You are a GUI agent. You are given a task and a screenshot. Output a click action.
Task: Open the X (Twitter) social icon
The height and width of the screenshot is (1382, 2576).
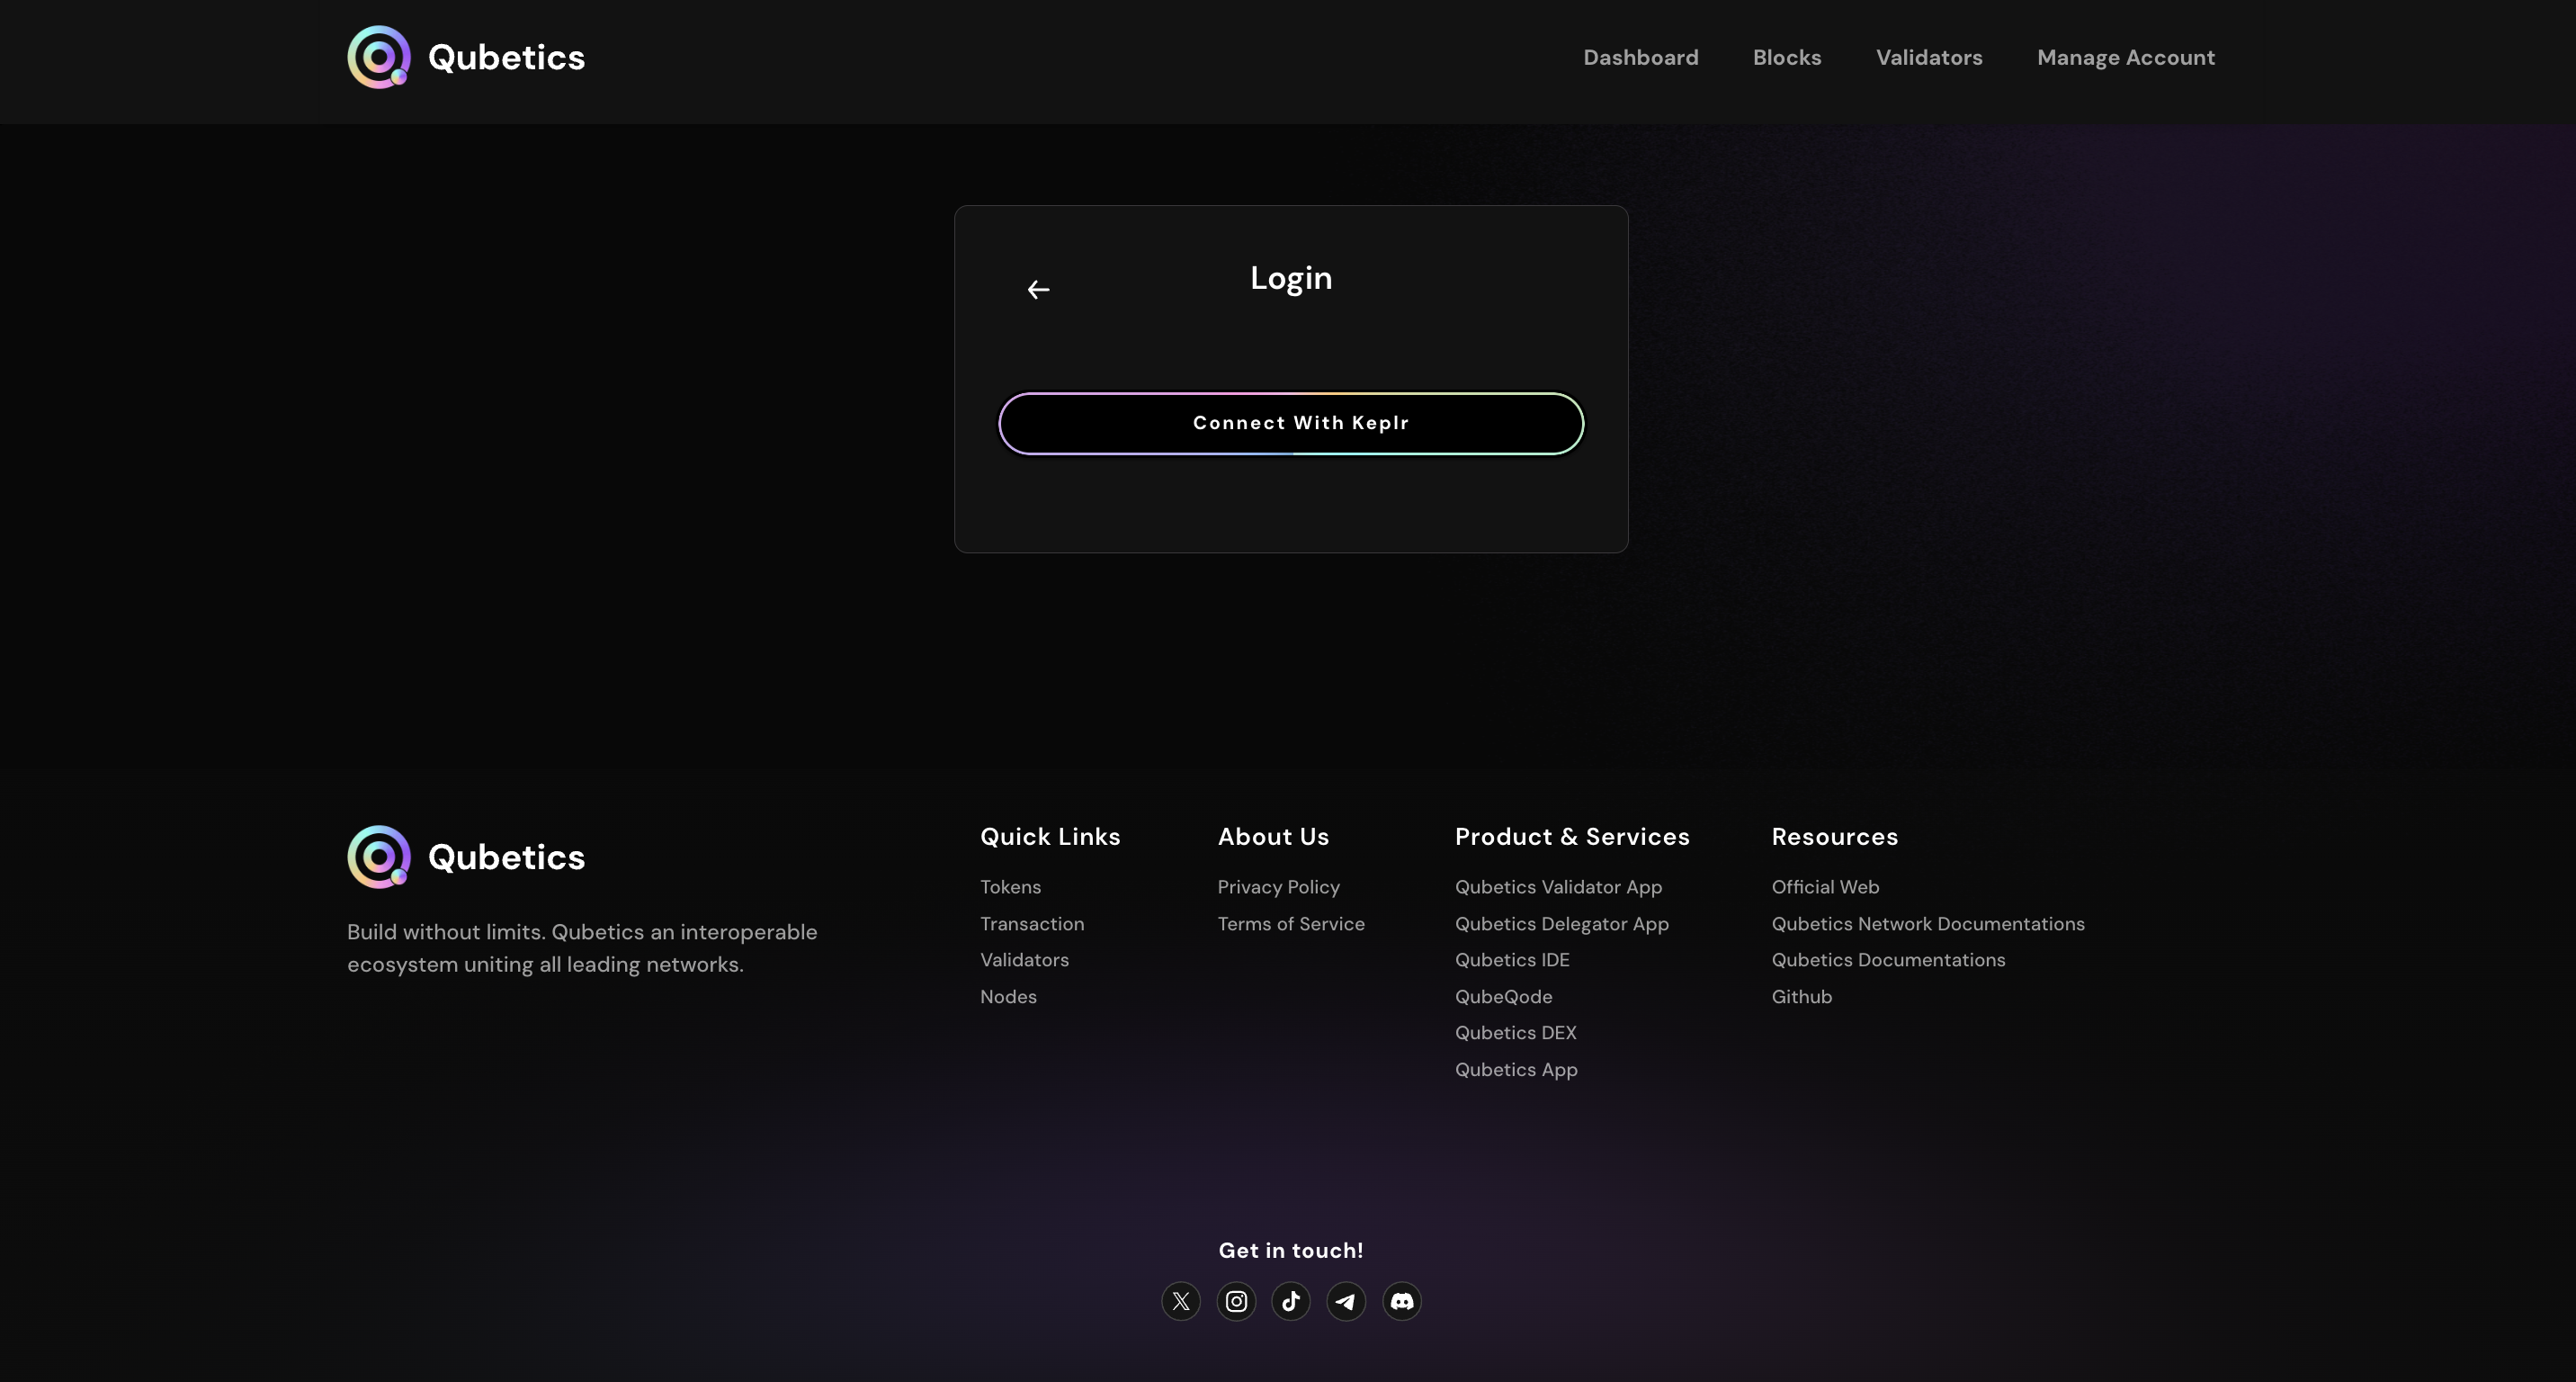click(x=1181, y=1301)
